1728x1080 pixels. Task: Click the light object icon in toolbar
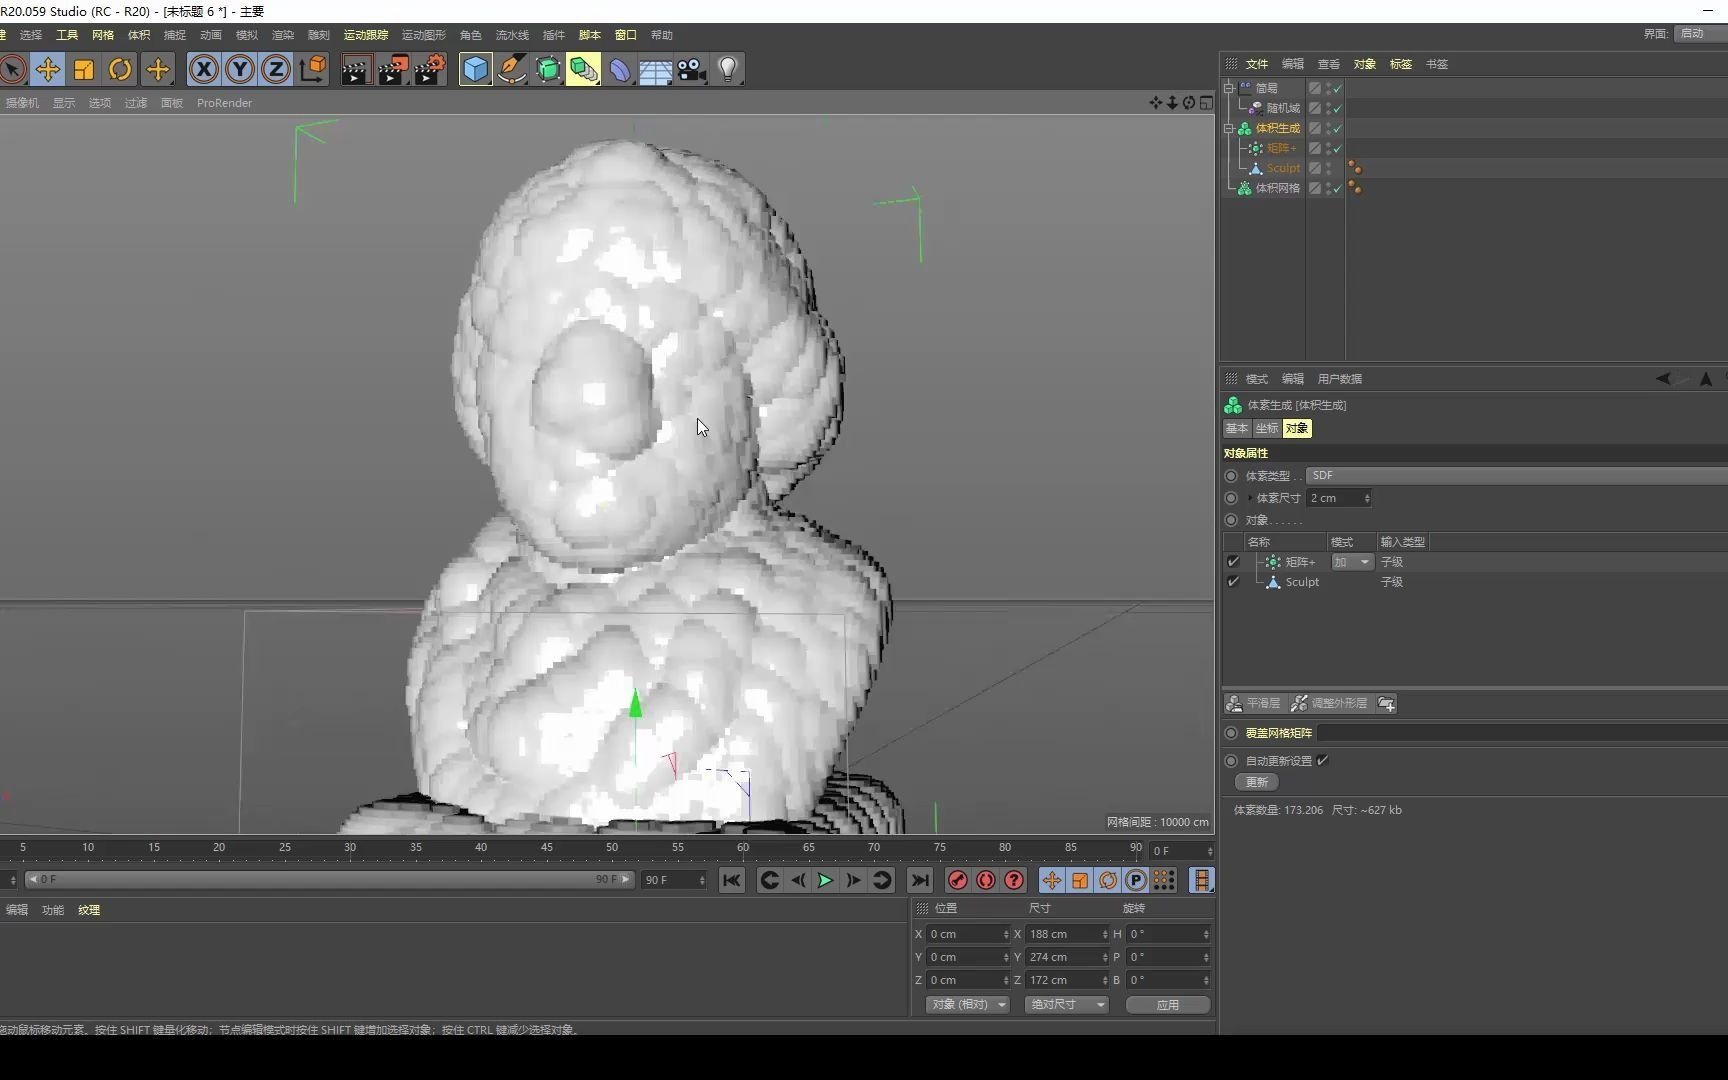728,69
